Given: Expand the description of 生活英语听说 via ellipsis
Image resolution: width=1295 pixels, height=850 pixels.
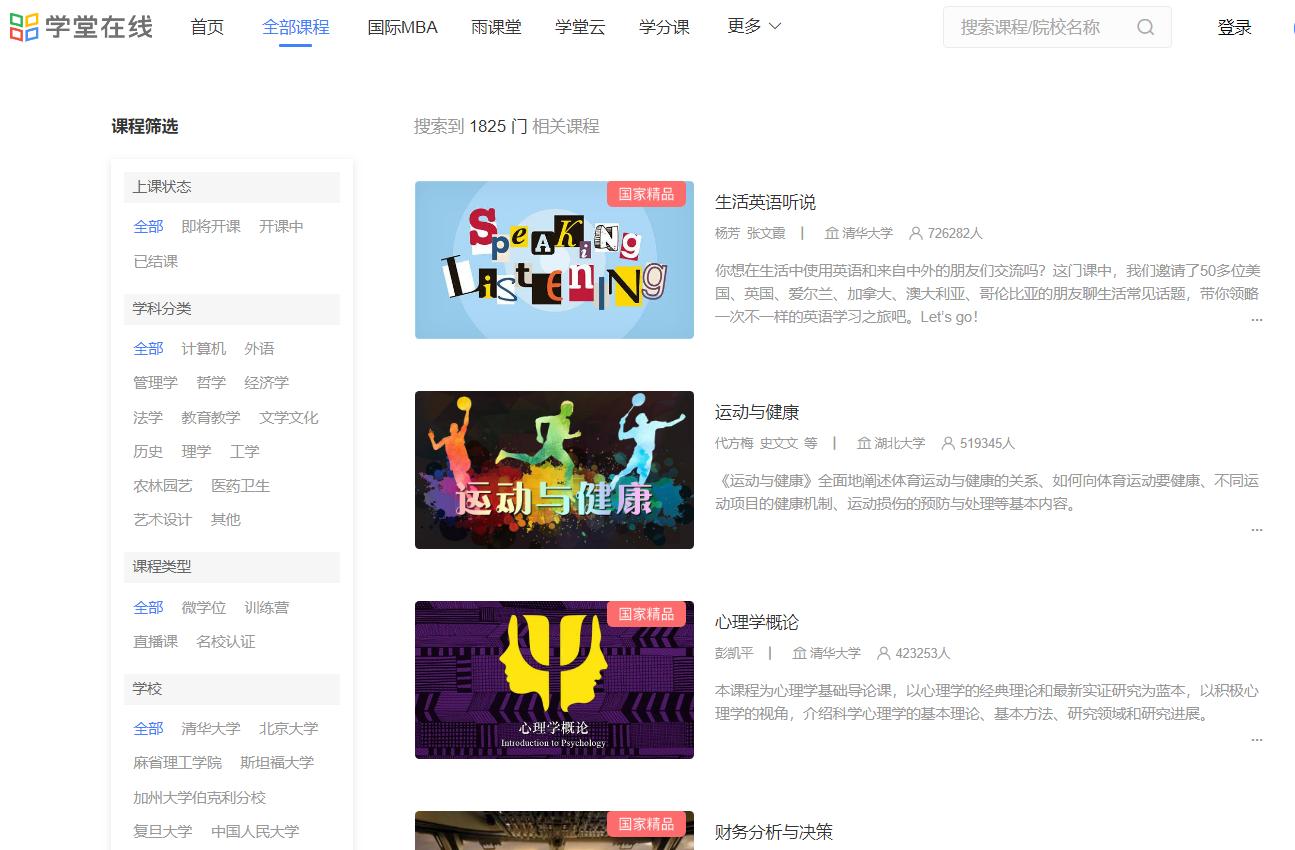Looking at the screenshot, I should click(1256, 319).
